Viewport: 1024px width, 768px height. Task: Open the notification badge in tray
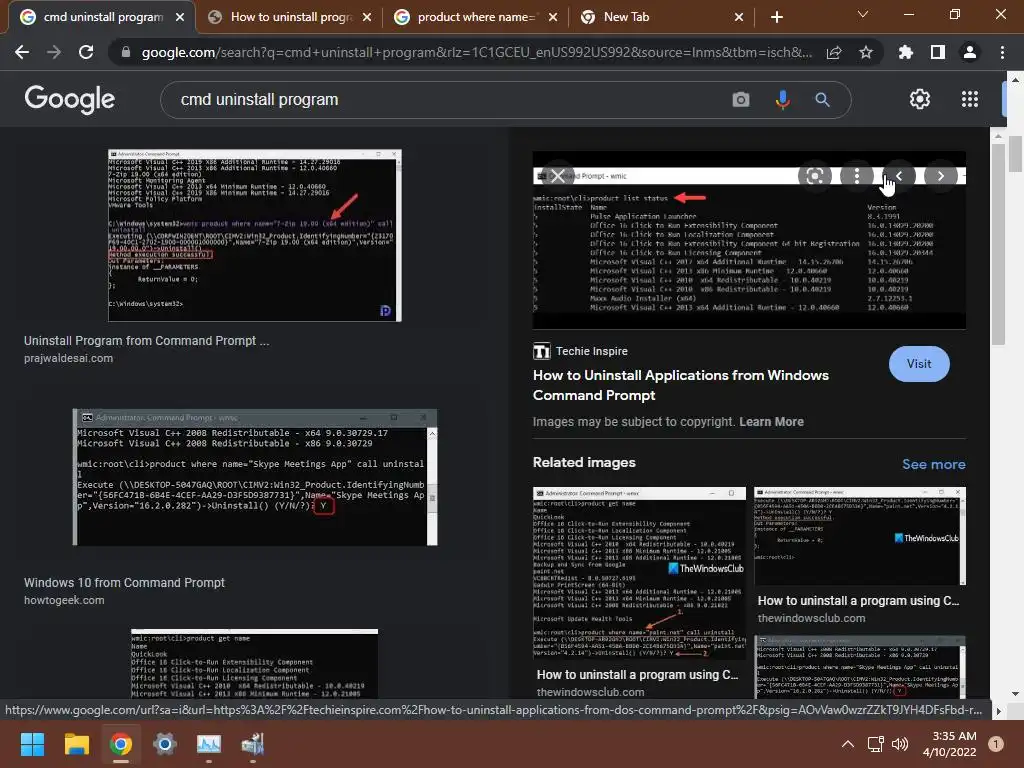click(995, 744)
